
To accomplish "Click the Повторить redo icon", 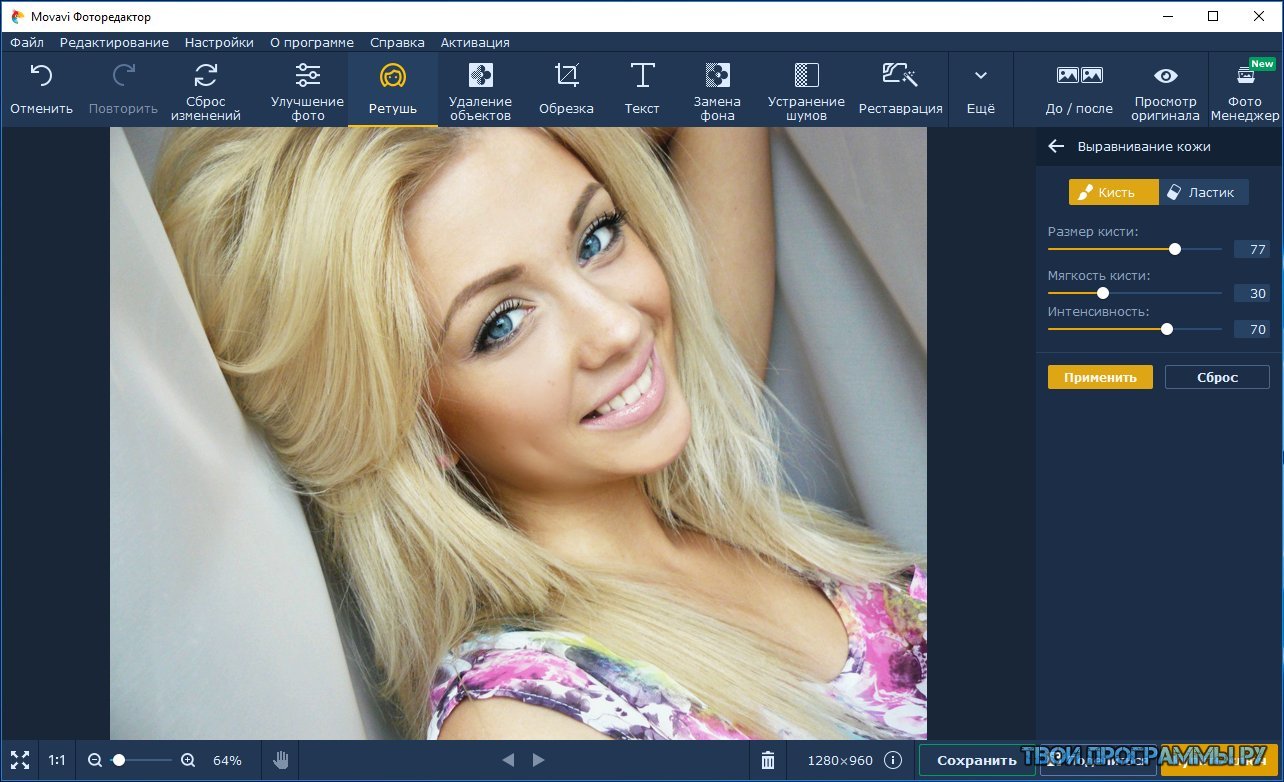I will [123, 75].
